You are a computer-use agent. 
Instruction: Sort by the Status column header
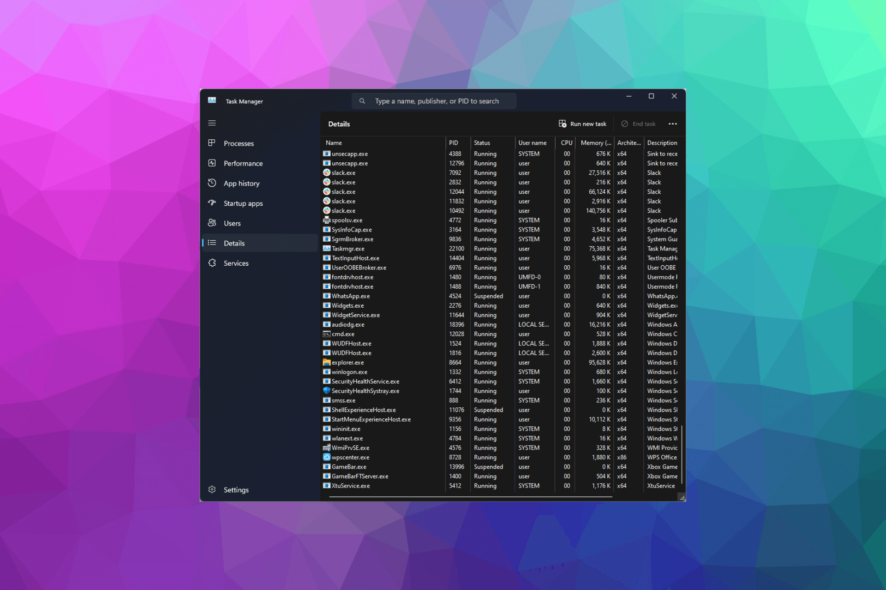pos(492,143)
